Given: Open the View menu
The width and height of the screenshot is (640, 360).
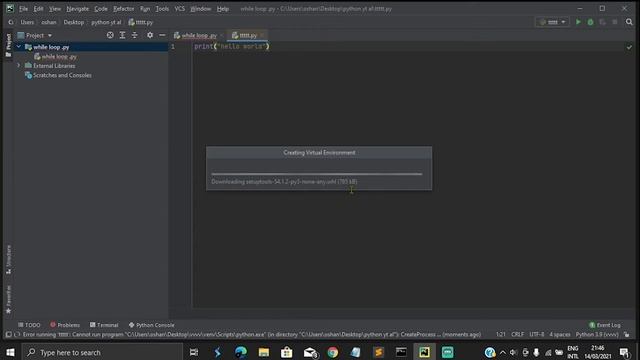Looking at the screenshot, I should click(55, 9).
